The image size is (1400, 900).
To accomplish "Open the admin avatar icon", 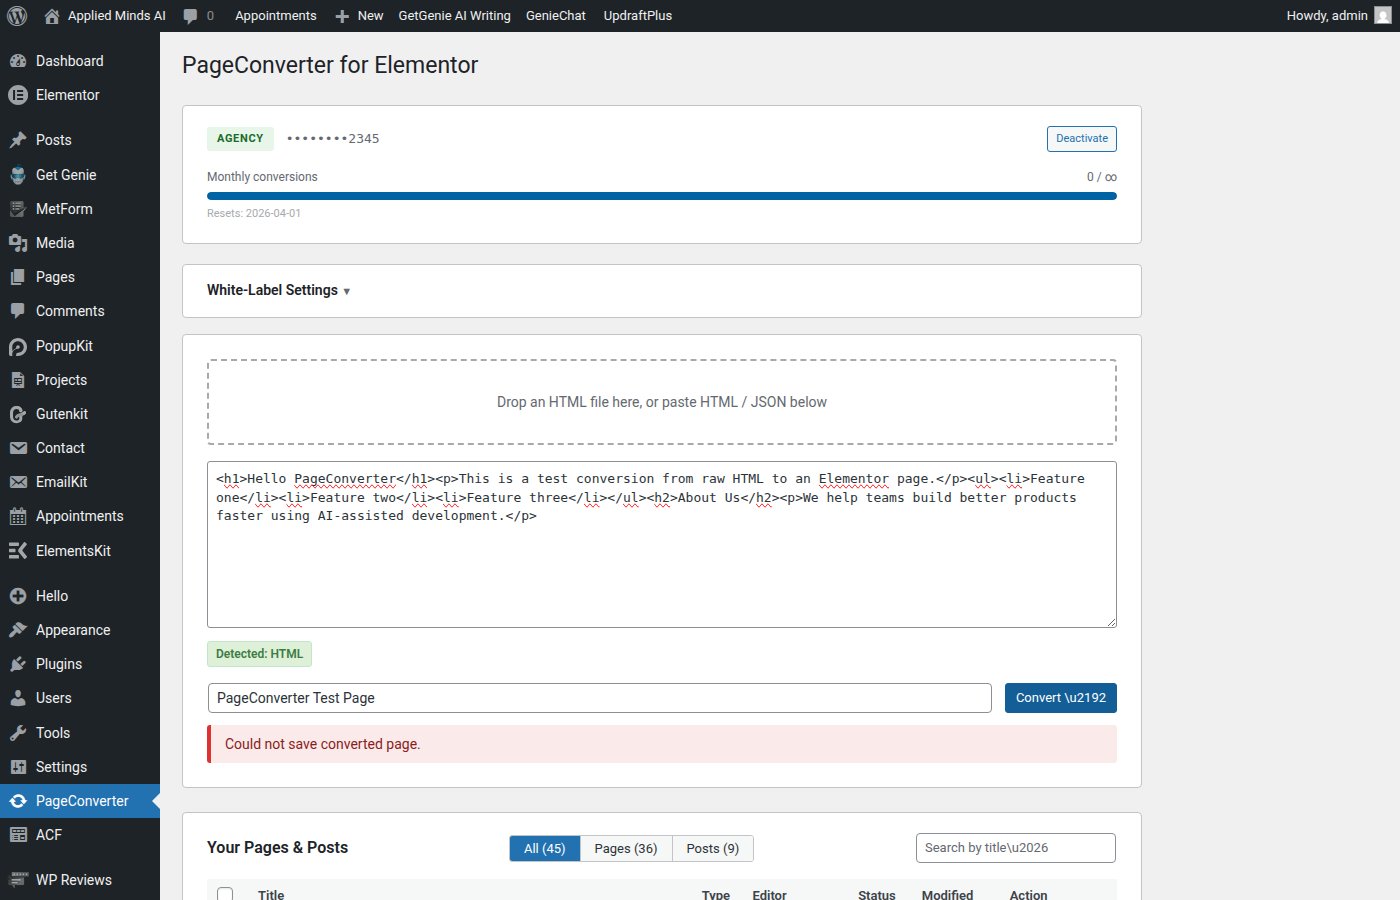I will tap(1383, 16).
